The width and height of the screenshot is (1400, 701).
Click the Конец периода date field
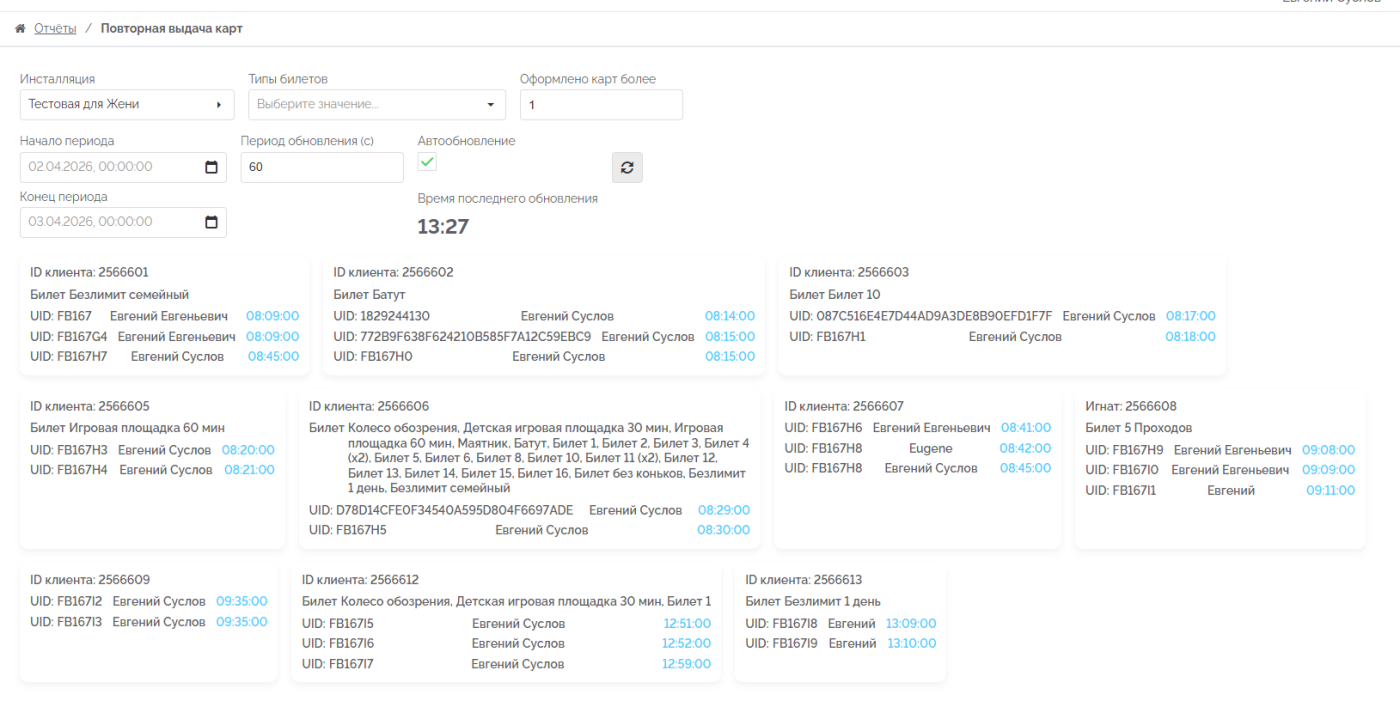pos(110,222)
